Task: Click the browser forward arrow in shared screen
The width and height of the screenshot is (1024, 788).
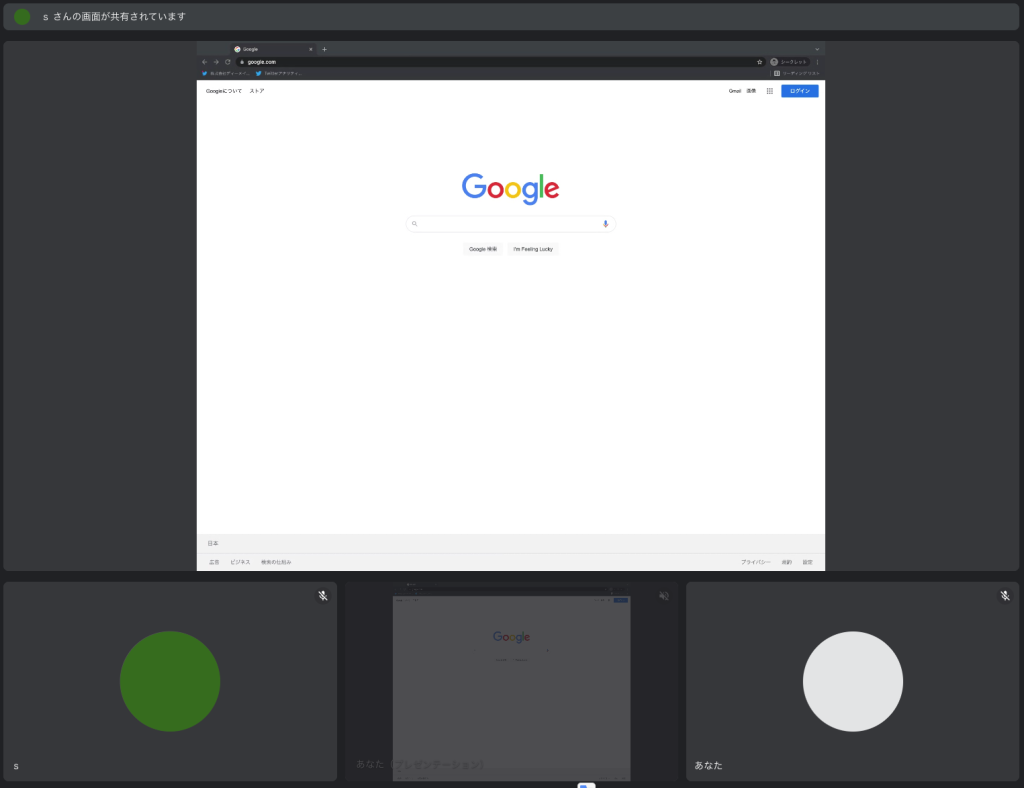Action: (216, 62)
